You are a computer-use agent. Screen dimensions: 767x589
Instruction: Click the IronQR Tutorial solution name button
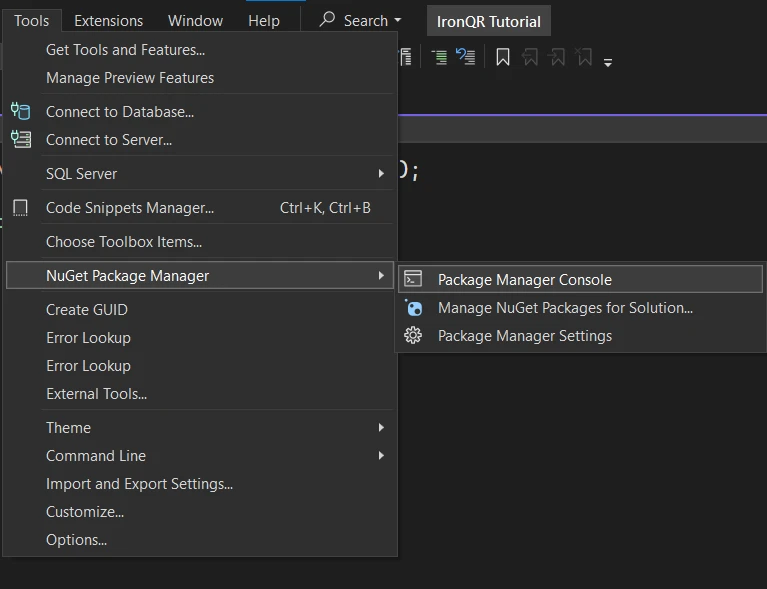488,21
